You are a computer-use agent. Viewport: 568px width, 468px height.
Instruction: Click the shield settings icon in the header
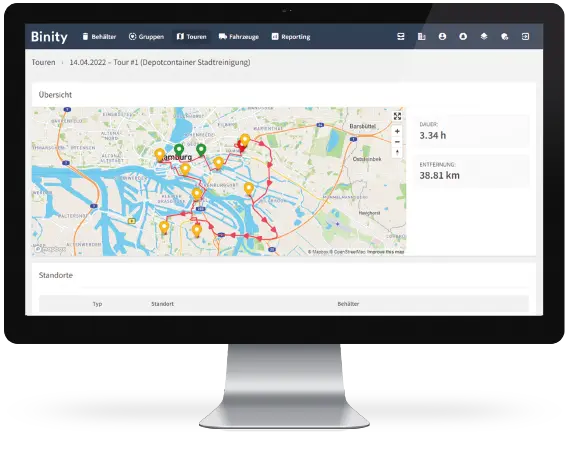pos(505,37)
